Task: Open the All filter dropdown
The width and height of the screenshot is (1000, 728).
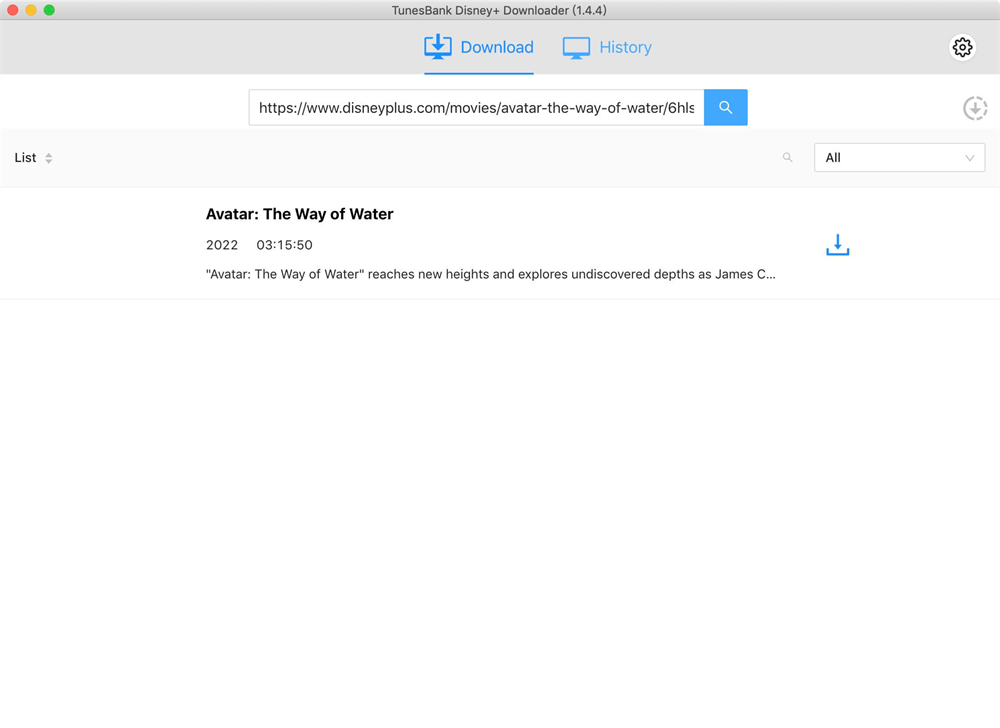Action: (x=899, y=157)
